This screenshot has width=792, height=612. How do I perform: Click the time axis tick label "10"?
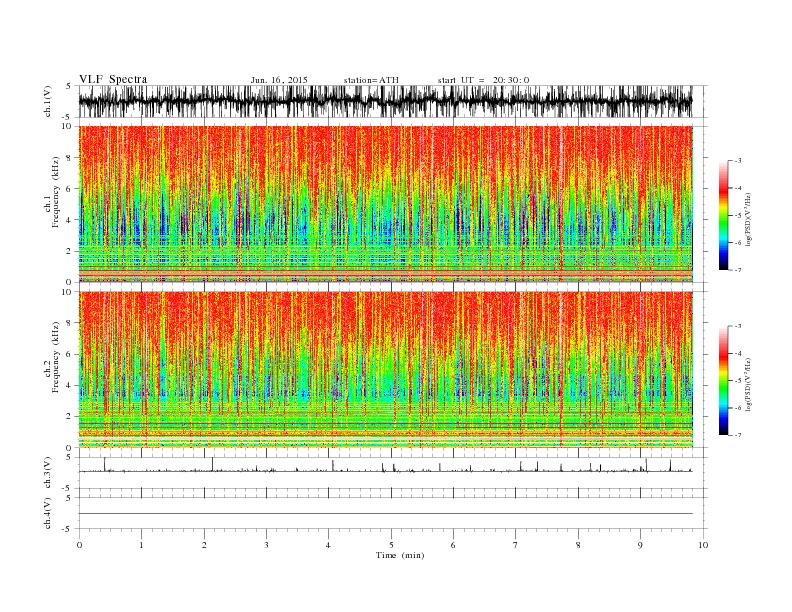703,545
